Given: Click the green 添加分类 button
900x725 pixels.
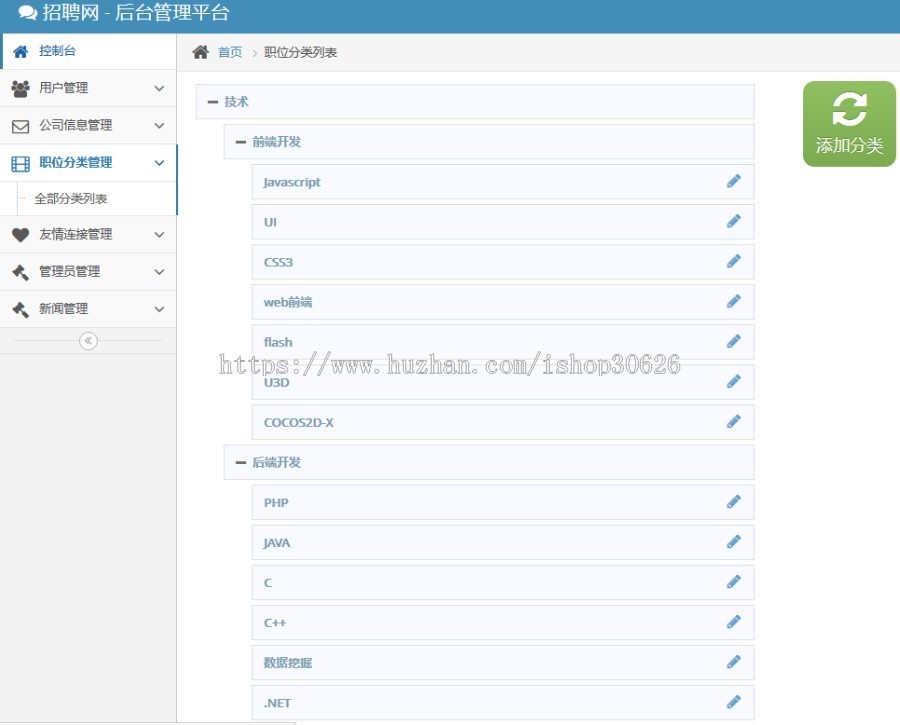Looking at the screenshot, I should (x=848, y=122).
